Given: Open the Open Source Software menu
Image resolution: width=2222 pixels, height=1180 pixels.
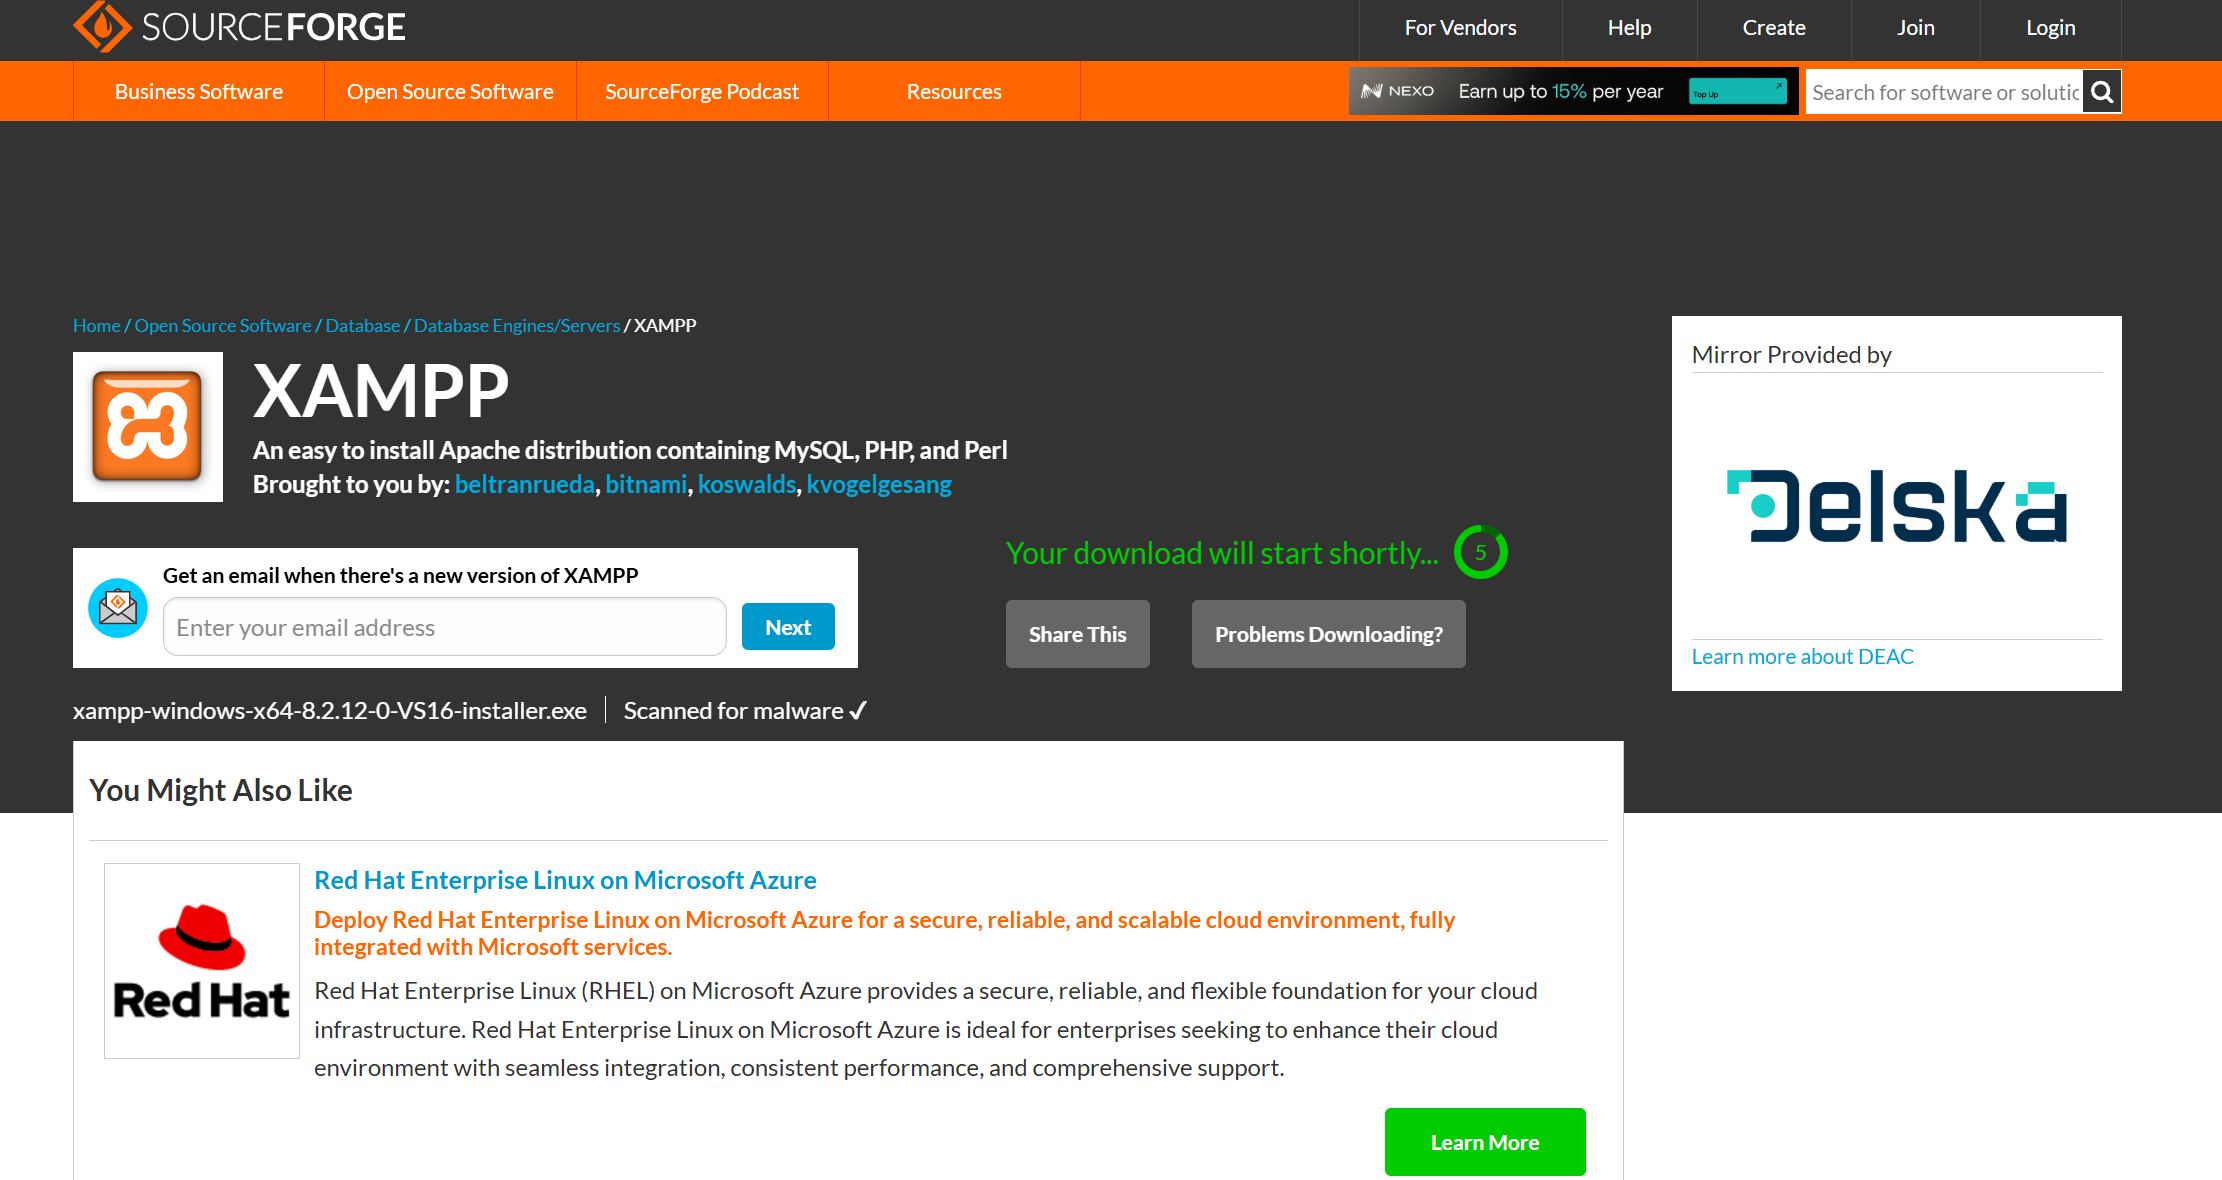Looking at the screenshot, I should [450, 92].
